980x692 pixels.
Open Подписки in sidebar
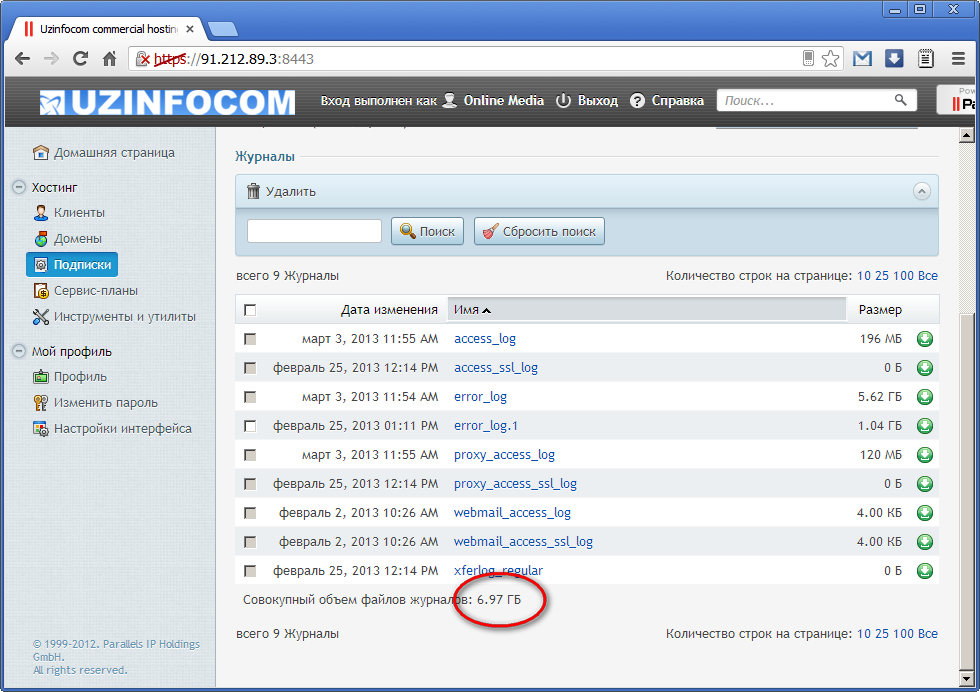[x=72, y=264]
